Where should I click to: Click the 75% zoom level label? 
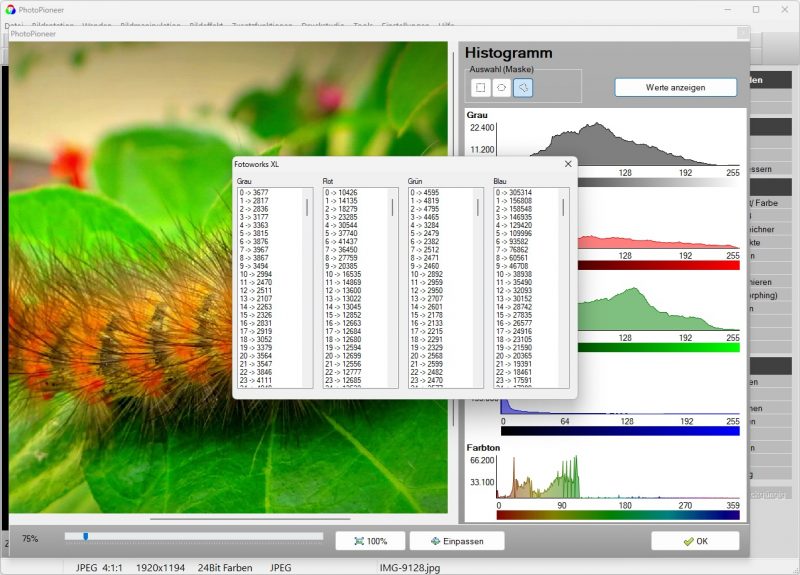pos(30,538)
